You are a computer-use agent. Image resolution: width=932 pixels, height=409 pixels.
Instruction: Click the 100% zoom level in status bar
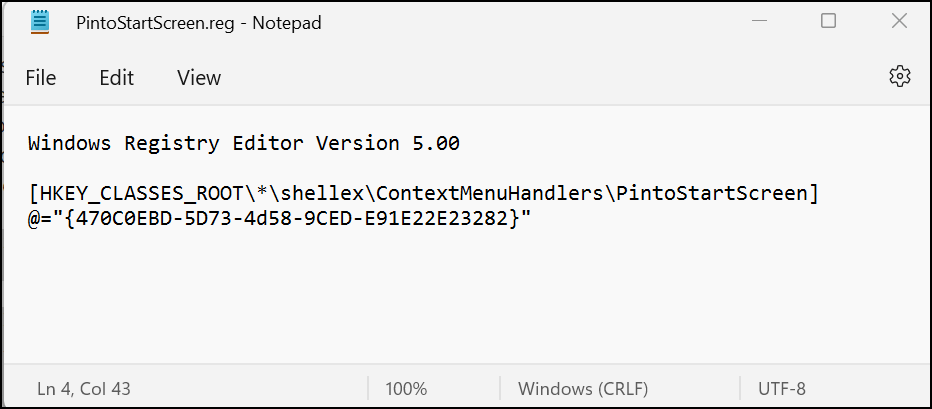406,388
